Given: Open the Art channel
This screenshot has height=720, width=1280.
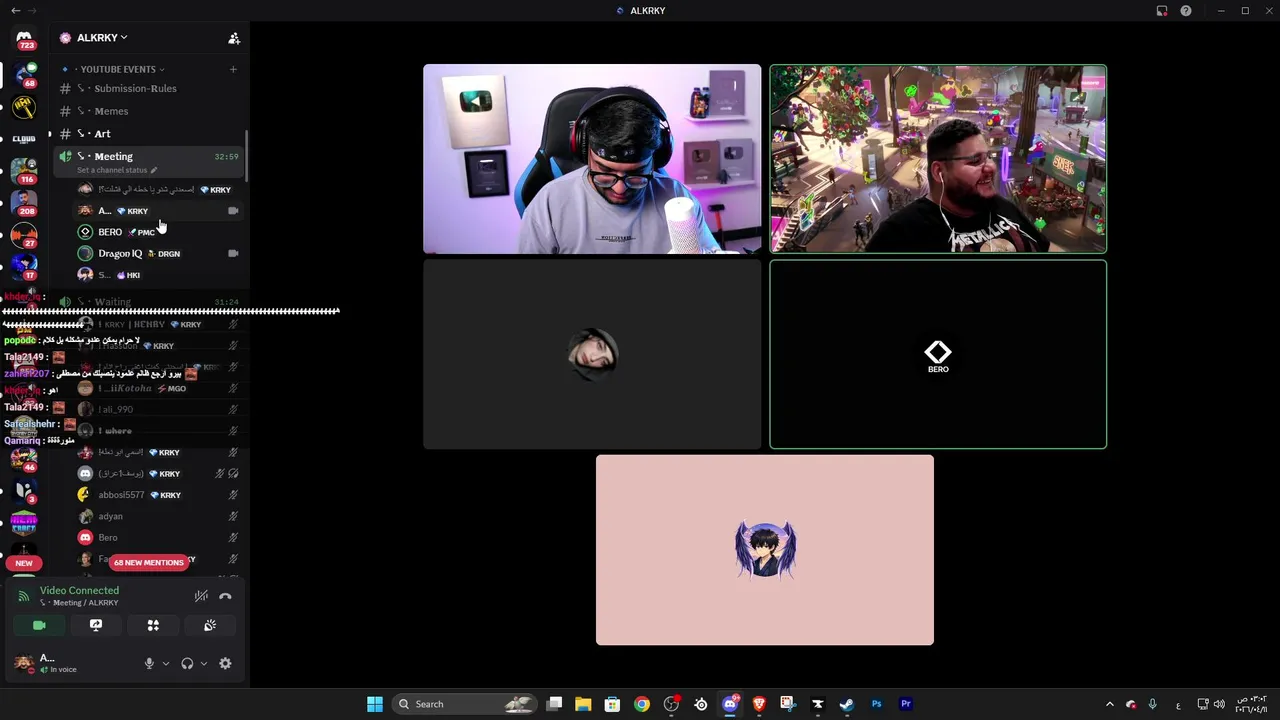Looking at the screenshot, I should [148, 133].
